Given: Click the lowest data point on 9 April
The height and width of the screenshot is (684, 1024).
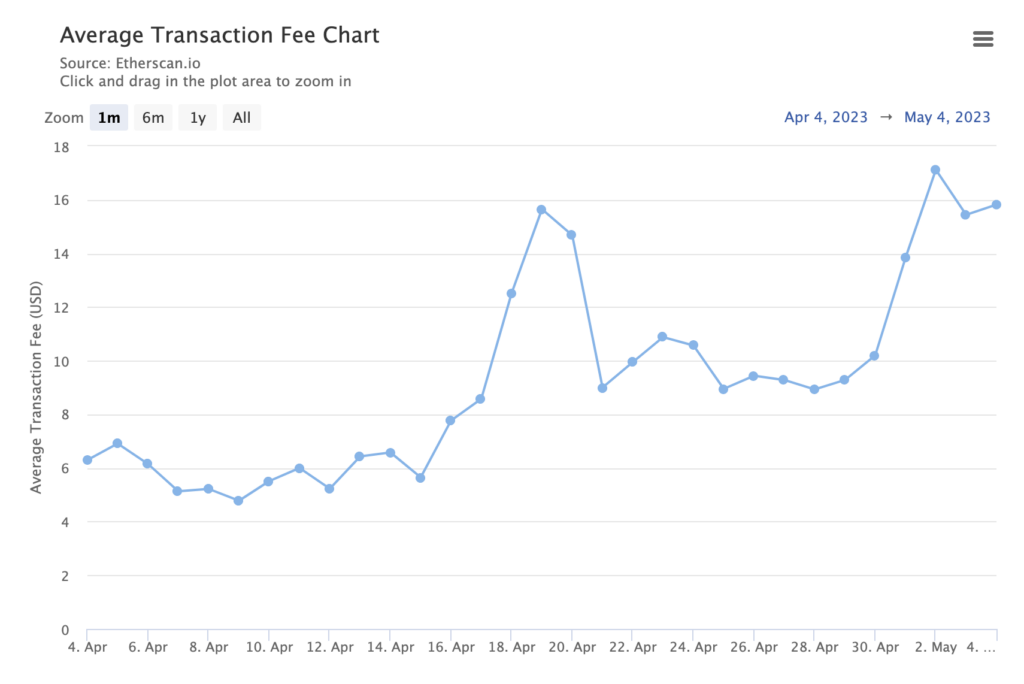Looking at the screenshot, I should coord(238,500).
